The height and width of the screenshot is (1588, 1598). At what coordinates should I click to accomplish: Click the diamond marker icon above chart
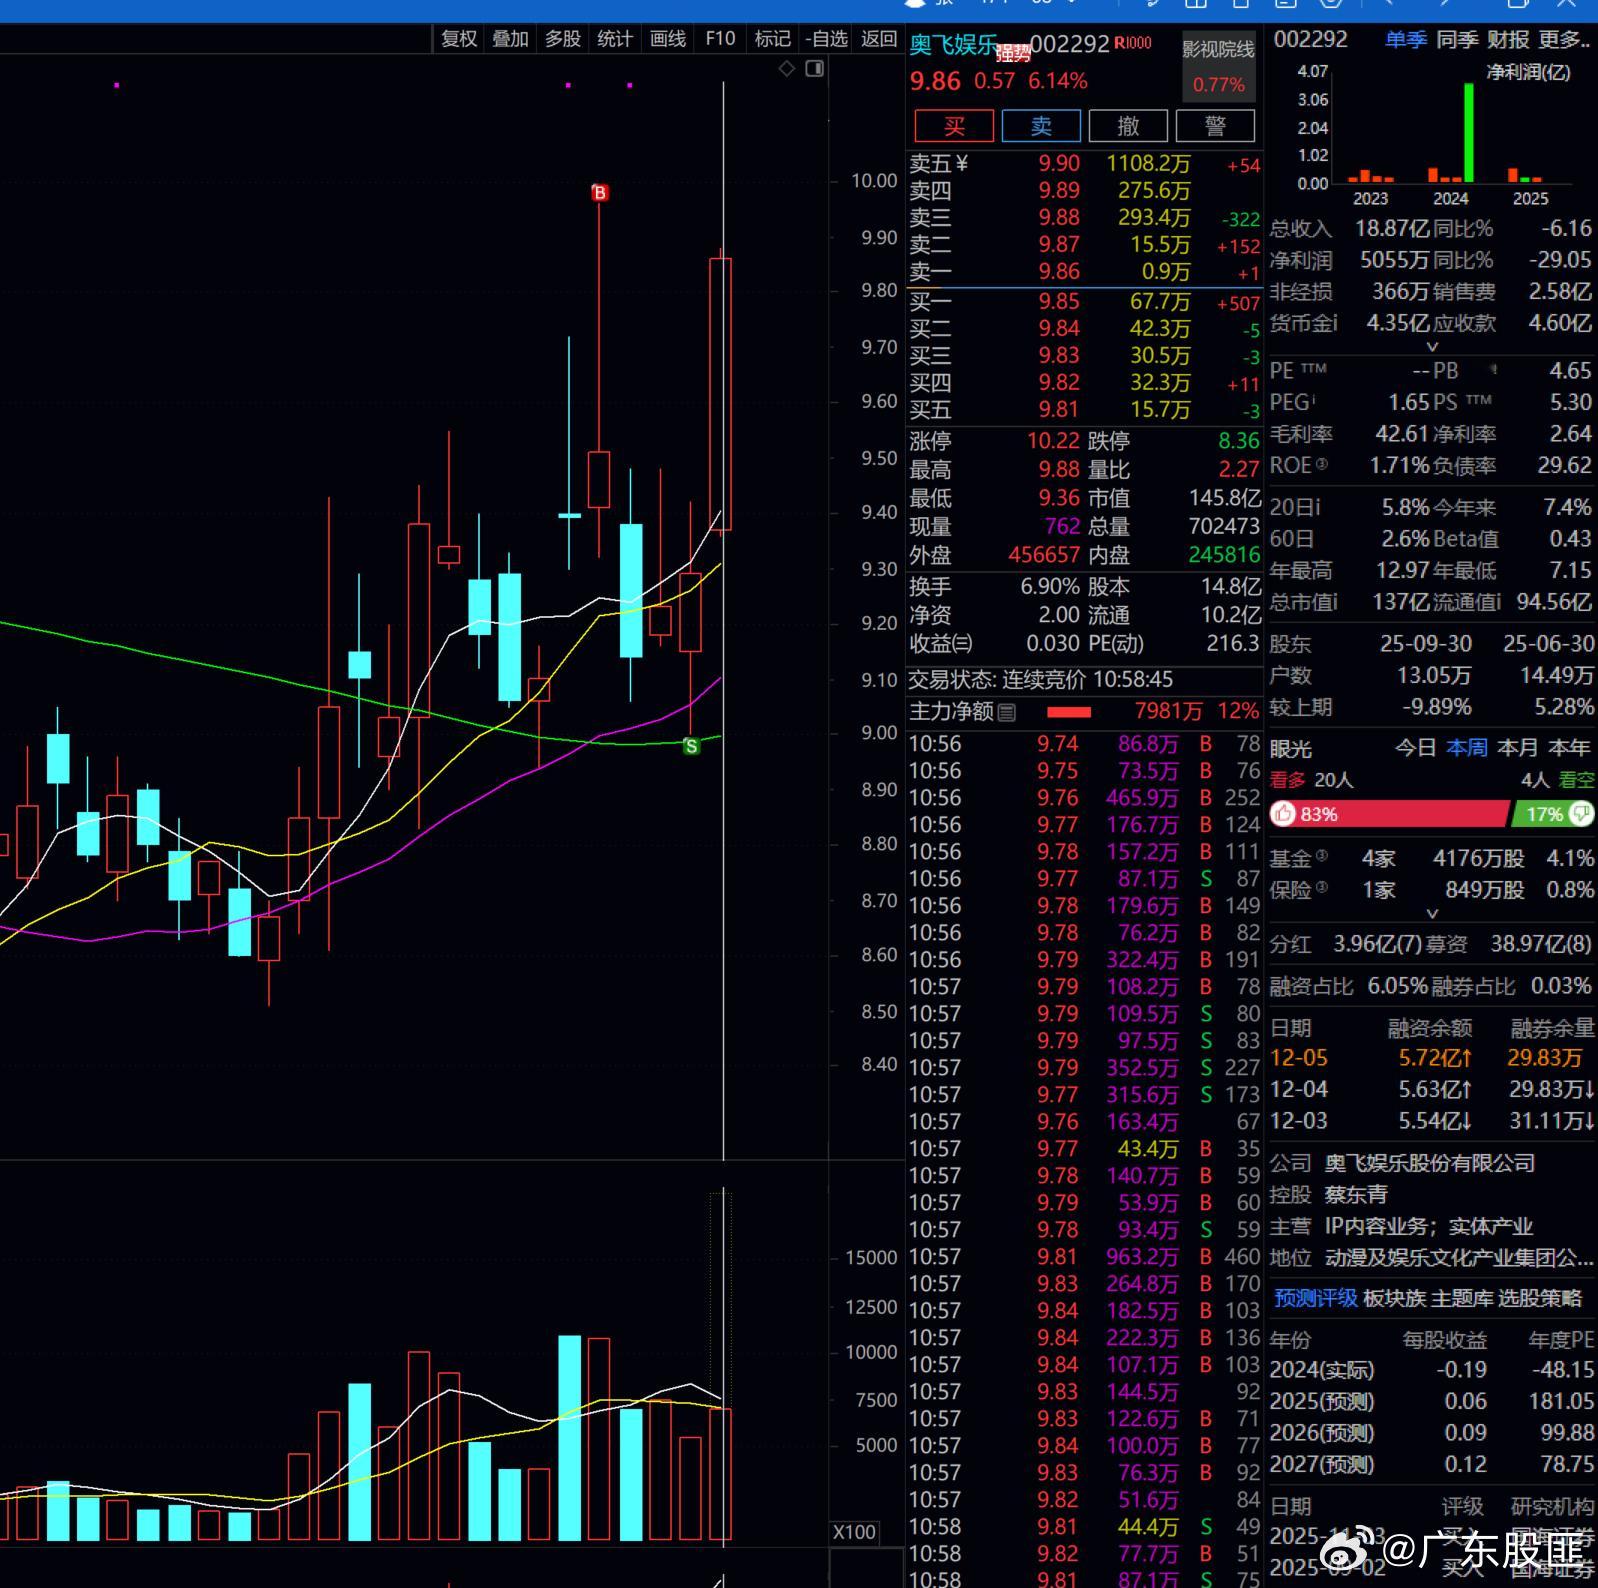787,68
